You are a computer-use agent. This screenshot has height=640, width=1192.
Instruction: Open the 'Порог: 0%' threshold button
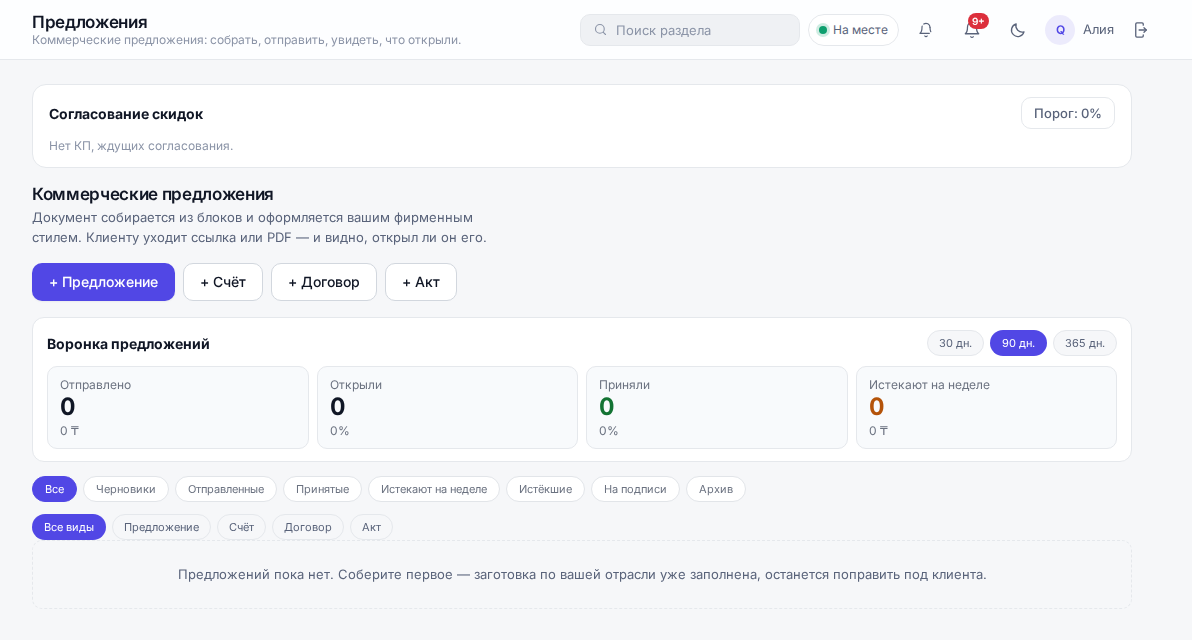tap(1067, 113)
